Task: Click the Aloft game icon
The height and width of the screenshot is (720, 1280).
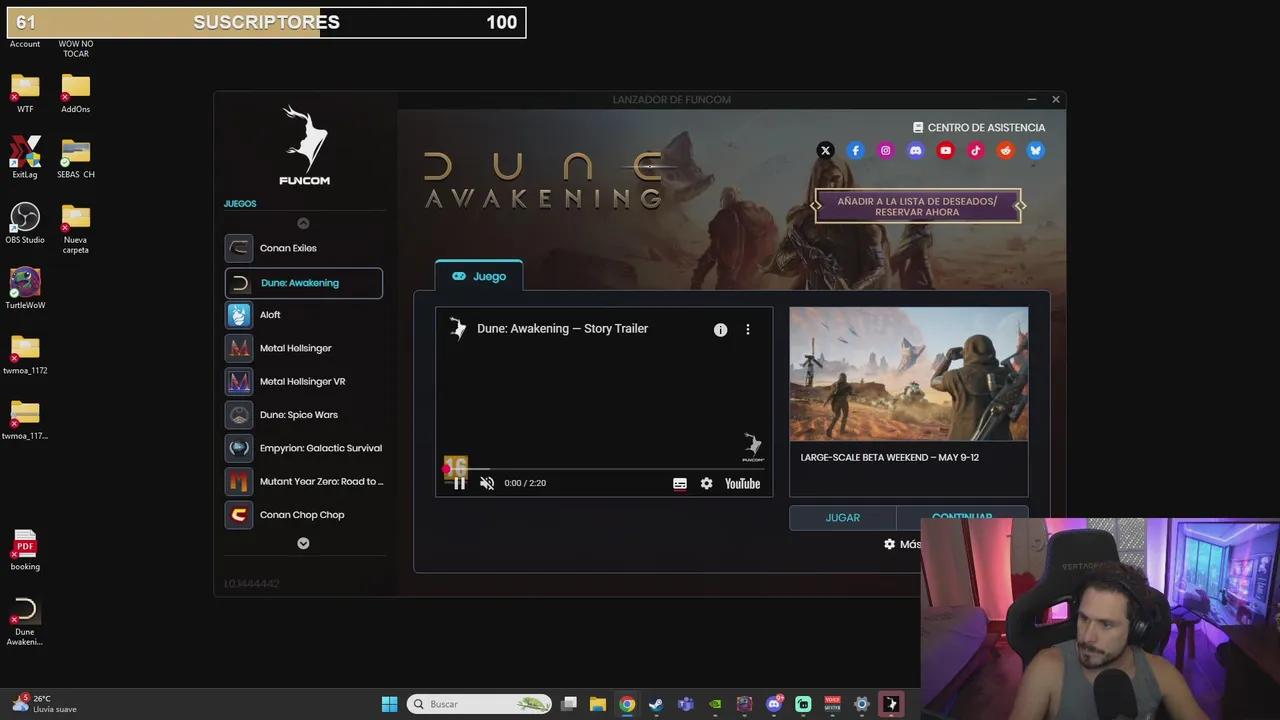Action: point(239,315)
